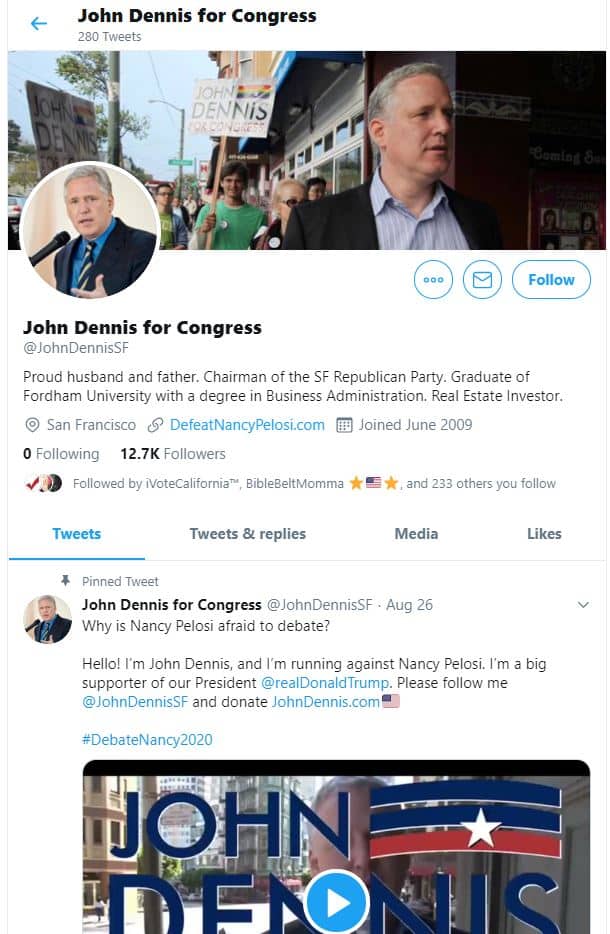Click the JohnDennis.com donate link
The width and height of the screenshot is (610, 934).
[326, 702]
